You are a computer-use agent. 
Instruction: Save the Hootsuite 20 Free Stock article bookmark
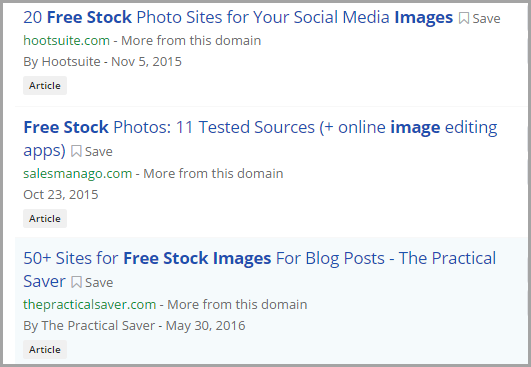pos(480,18)
